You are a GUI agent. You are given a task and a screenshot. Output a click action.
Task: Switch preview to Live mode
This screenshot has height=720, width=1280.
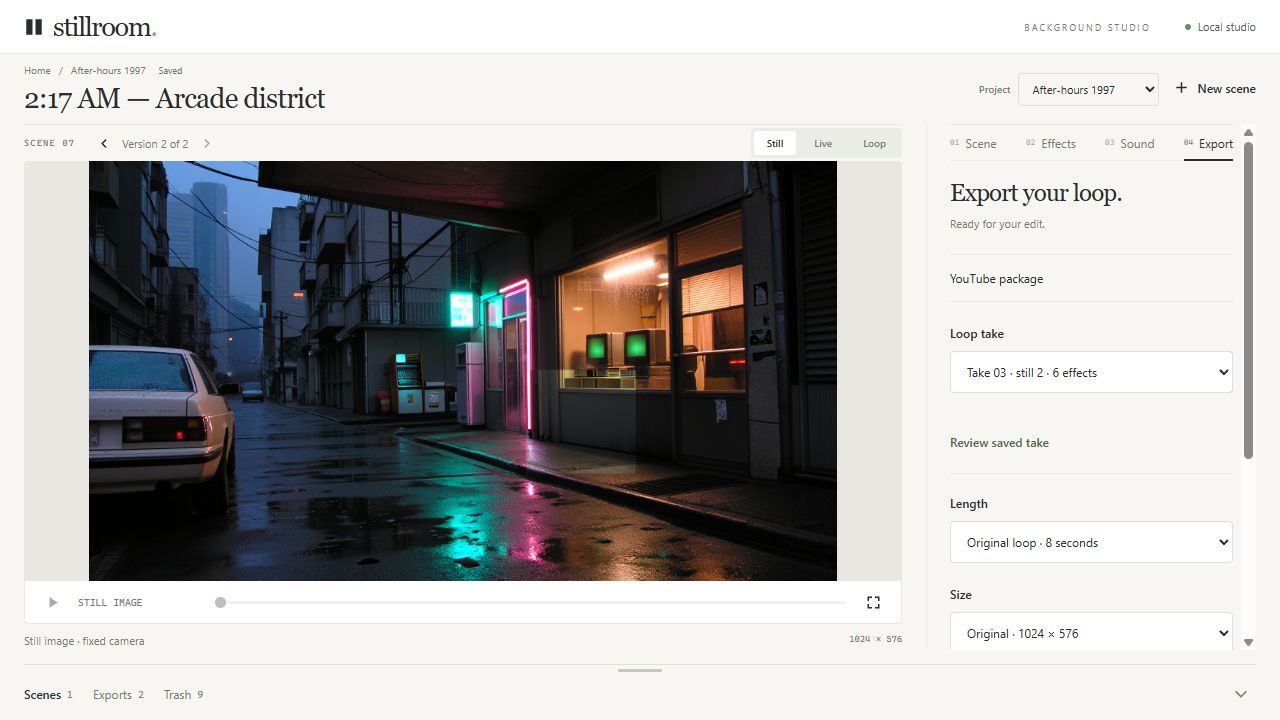tap(823, 143)
